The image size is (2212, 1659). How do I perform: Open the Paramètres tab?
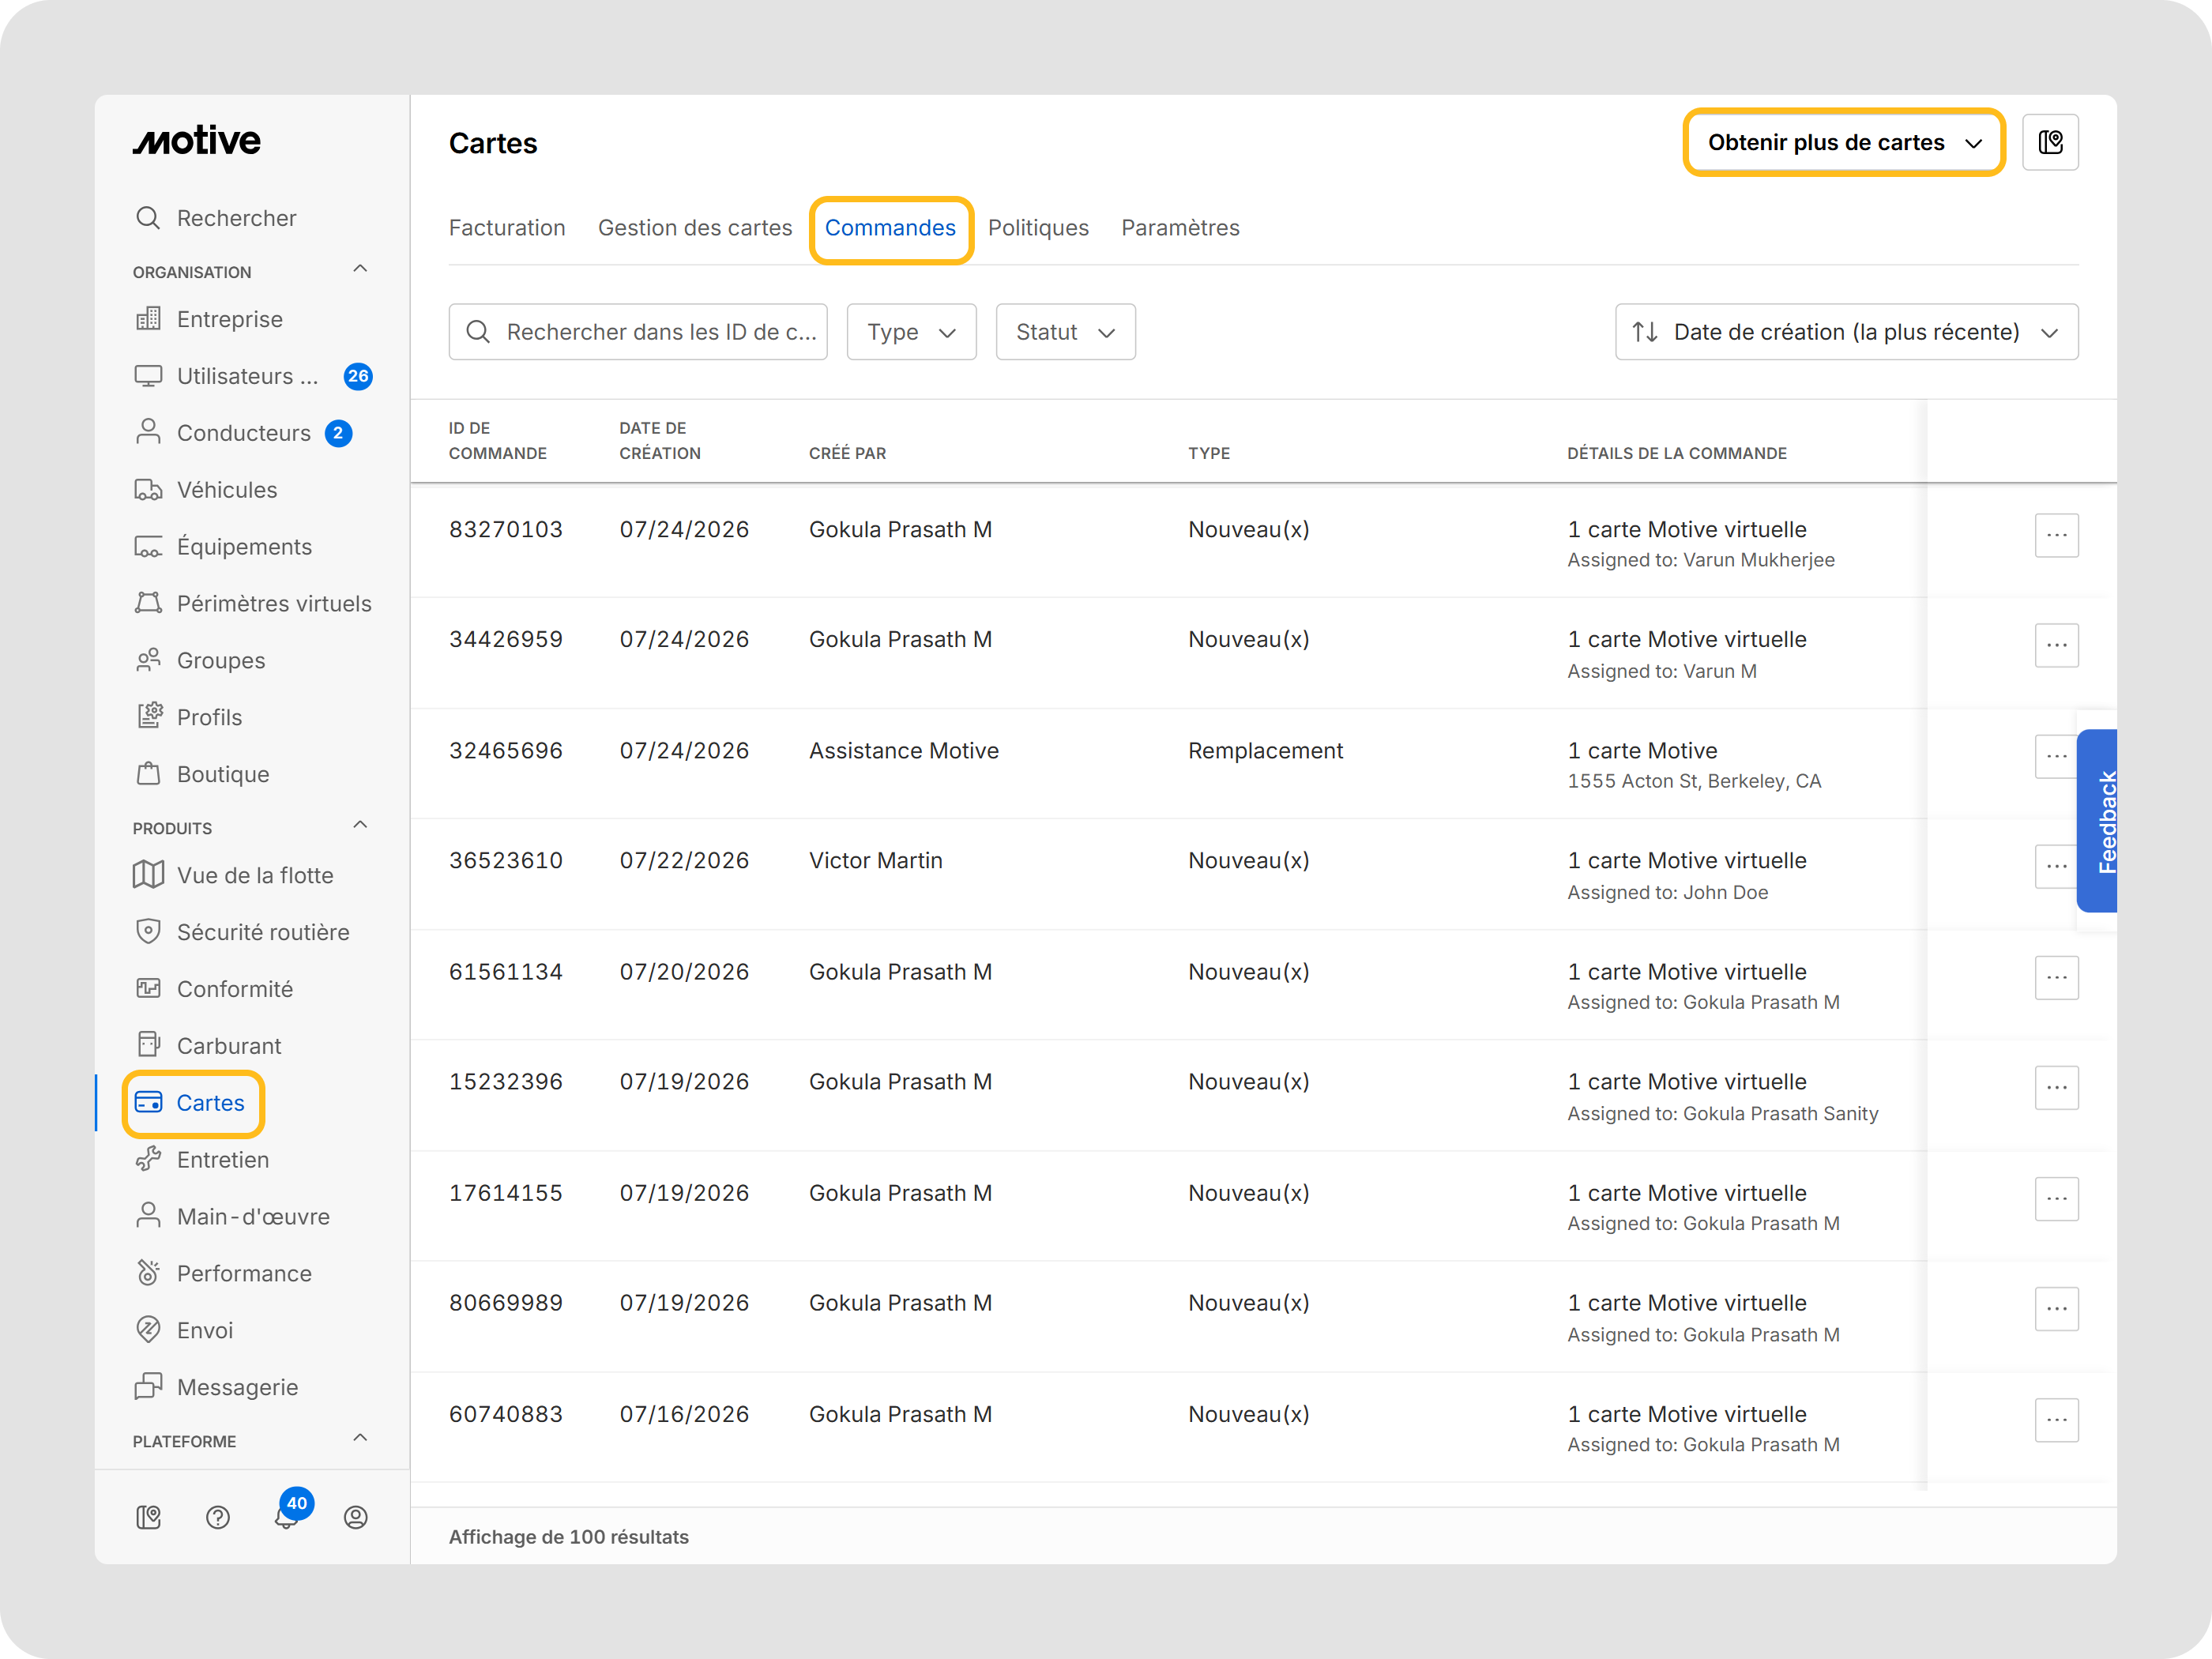[1180, 228]
